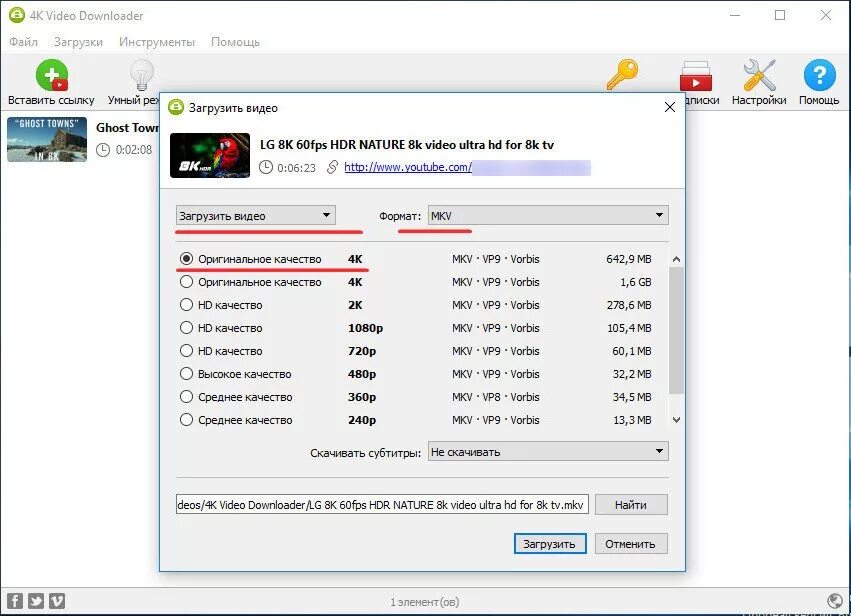Select Среднее качество 240p option
The image size is (851, 616).
coord(186,420)
